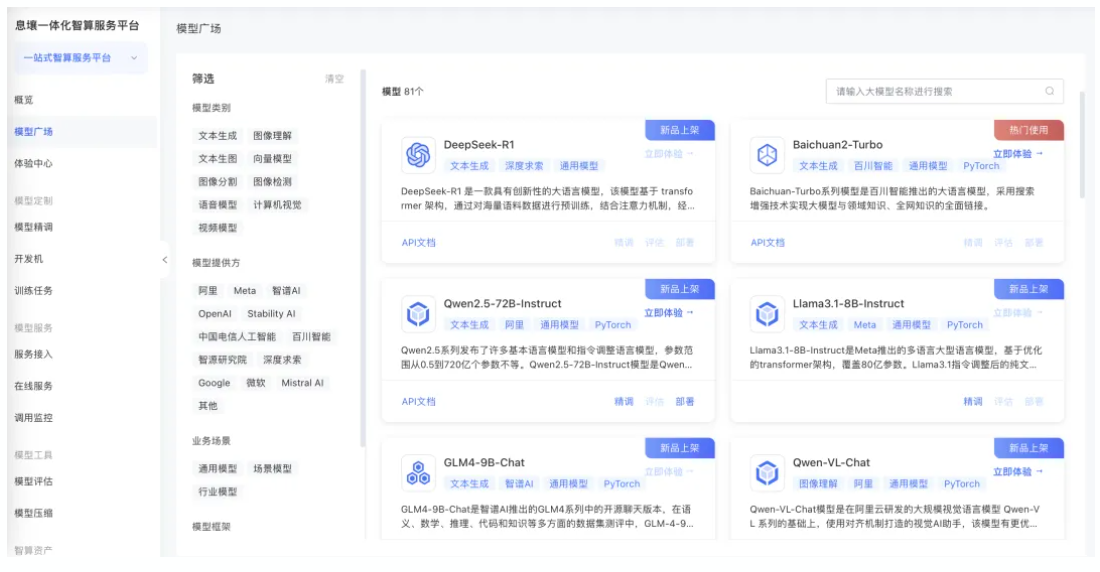Toggle the 语音模型 category filter

[x=217, y=205]
